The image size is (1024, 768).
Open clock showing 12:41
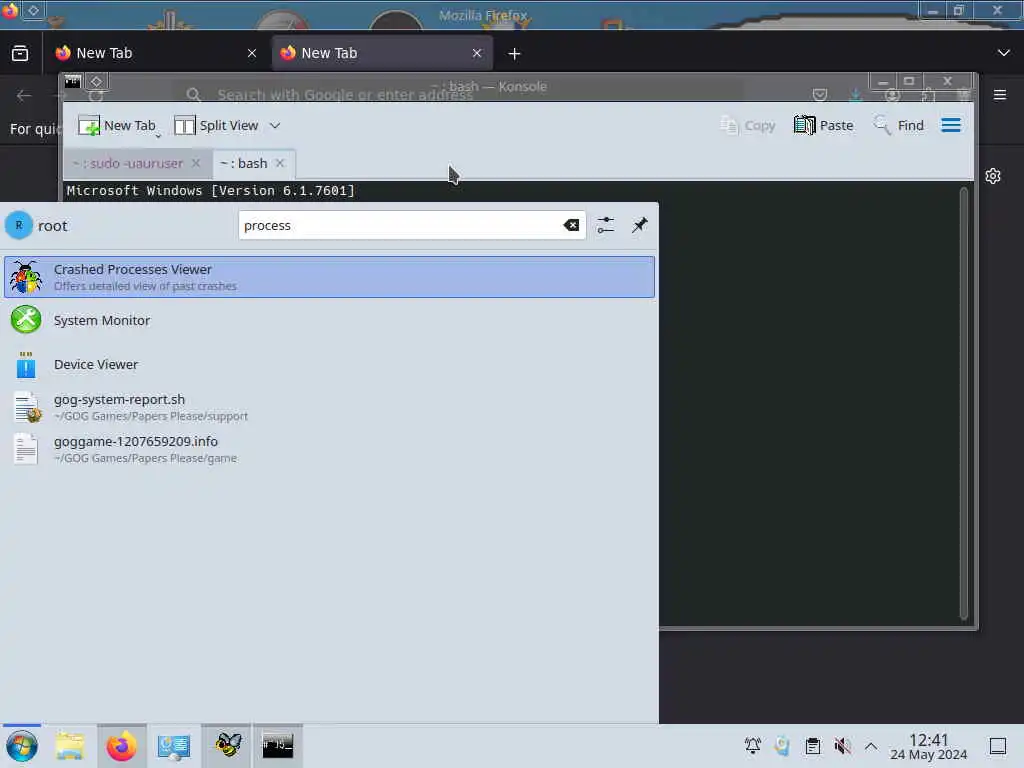929,746
